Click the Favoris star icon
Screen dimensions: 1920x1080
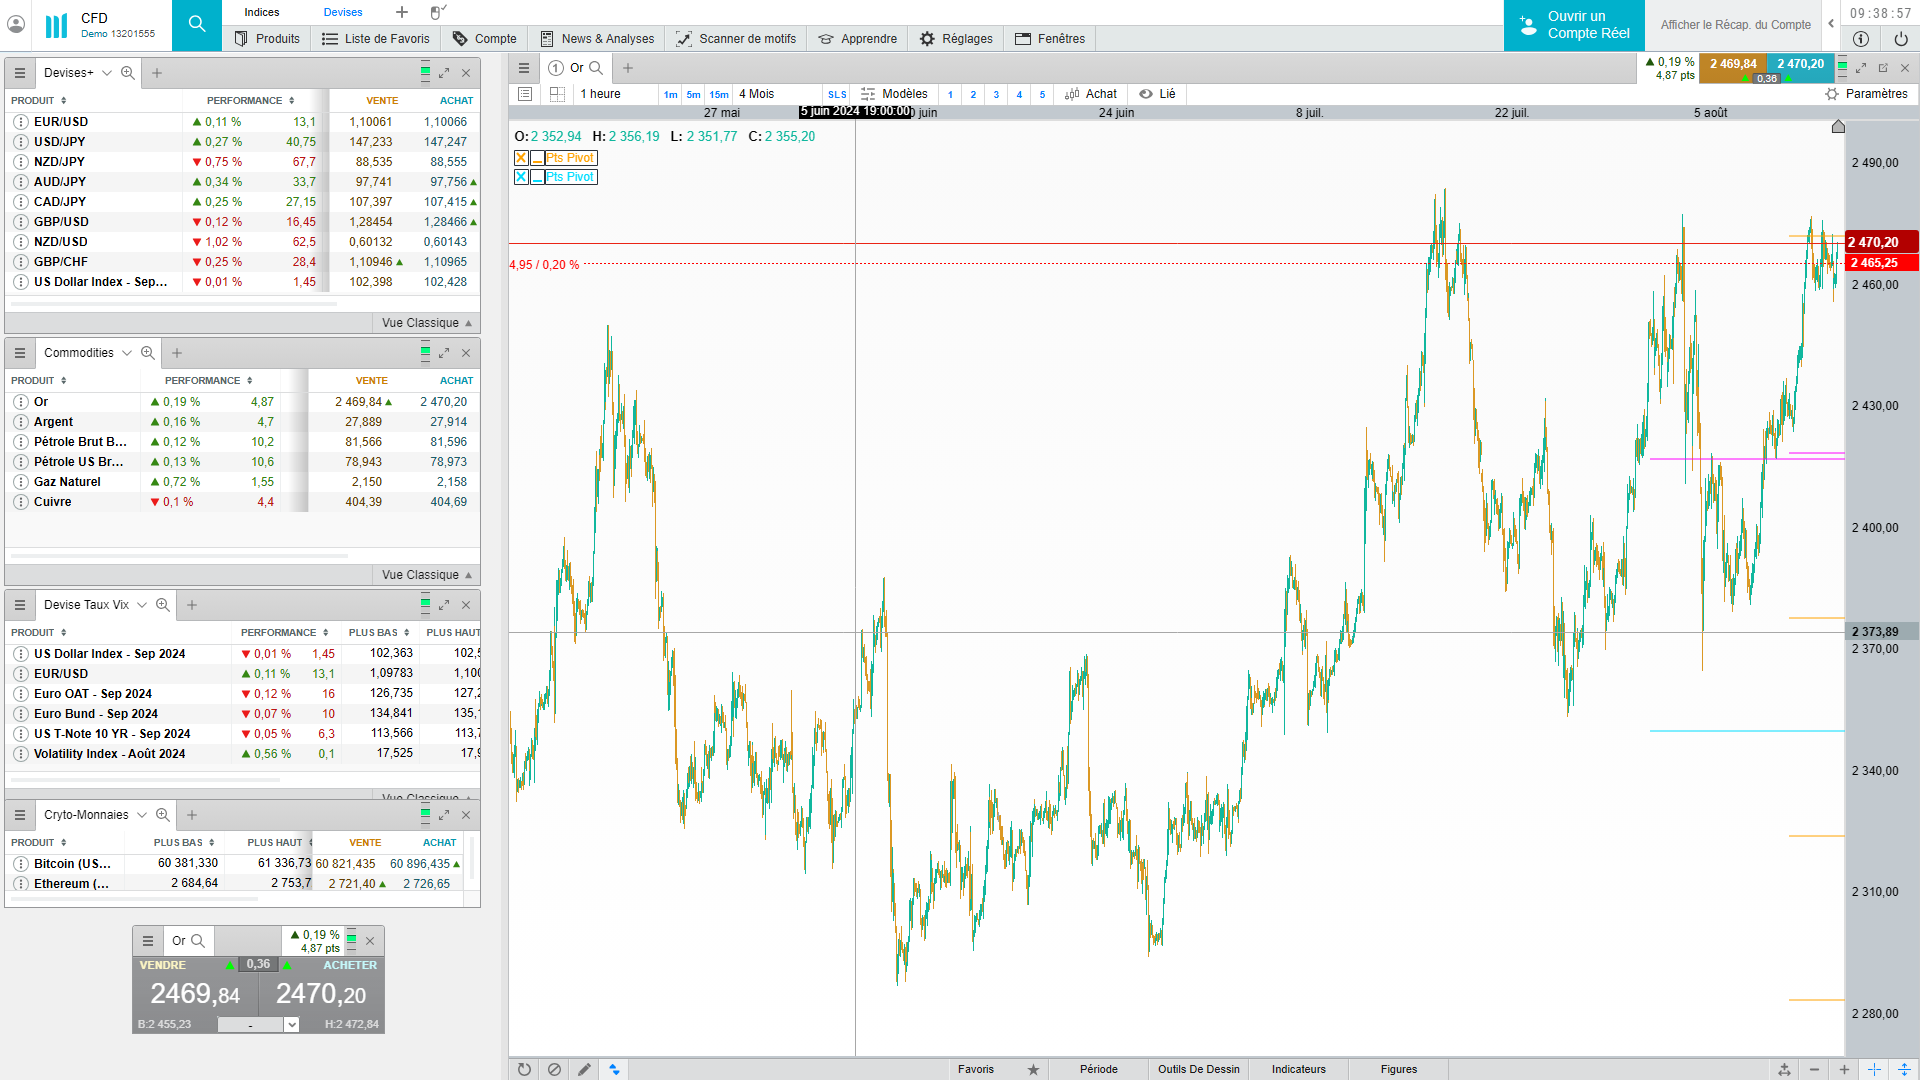point(1033,1069)
